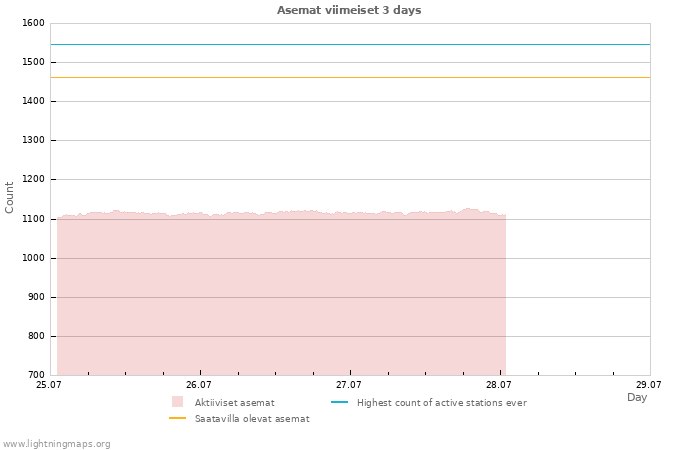Click the 27.07 date label on x-axis

pyautogui.click(x=349, y=384)
